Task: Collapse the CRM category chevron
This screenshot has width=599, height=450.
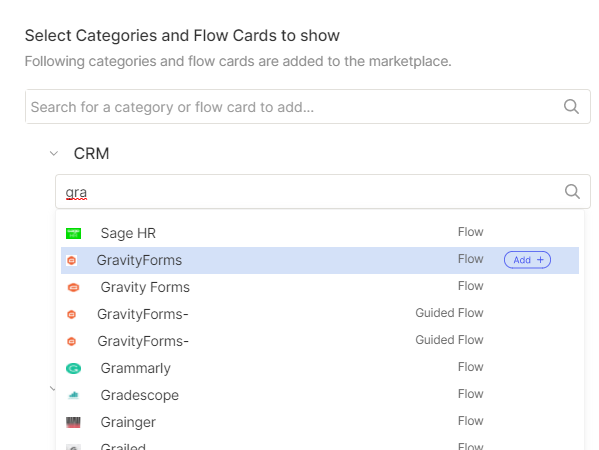Action: click(x=54, y=154)
